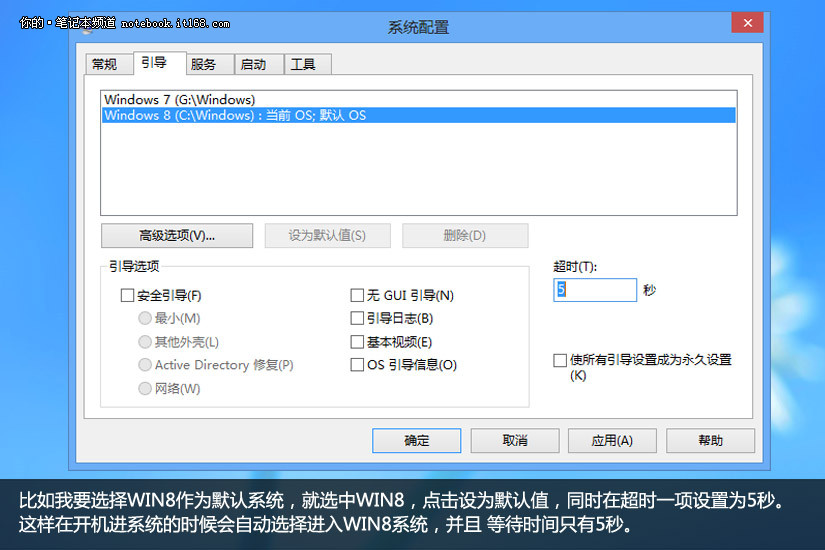Click the 高级选项(V)... button
Screen dimensions: 825x550
click(x=177, y=236)
